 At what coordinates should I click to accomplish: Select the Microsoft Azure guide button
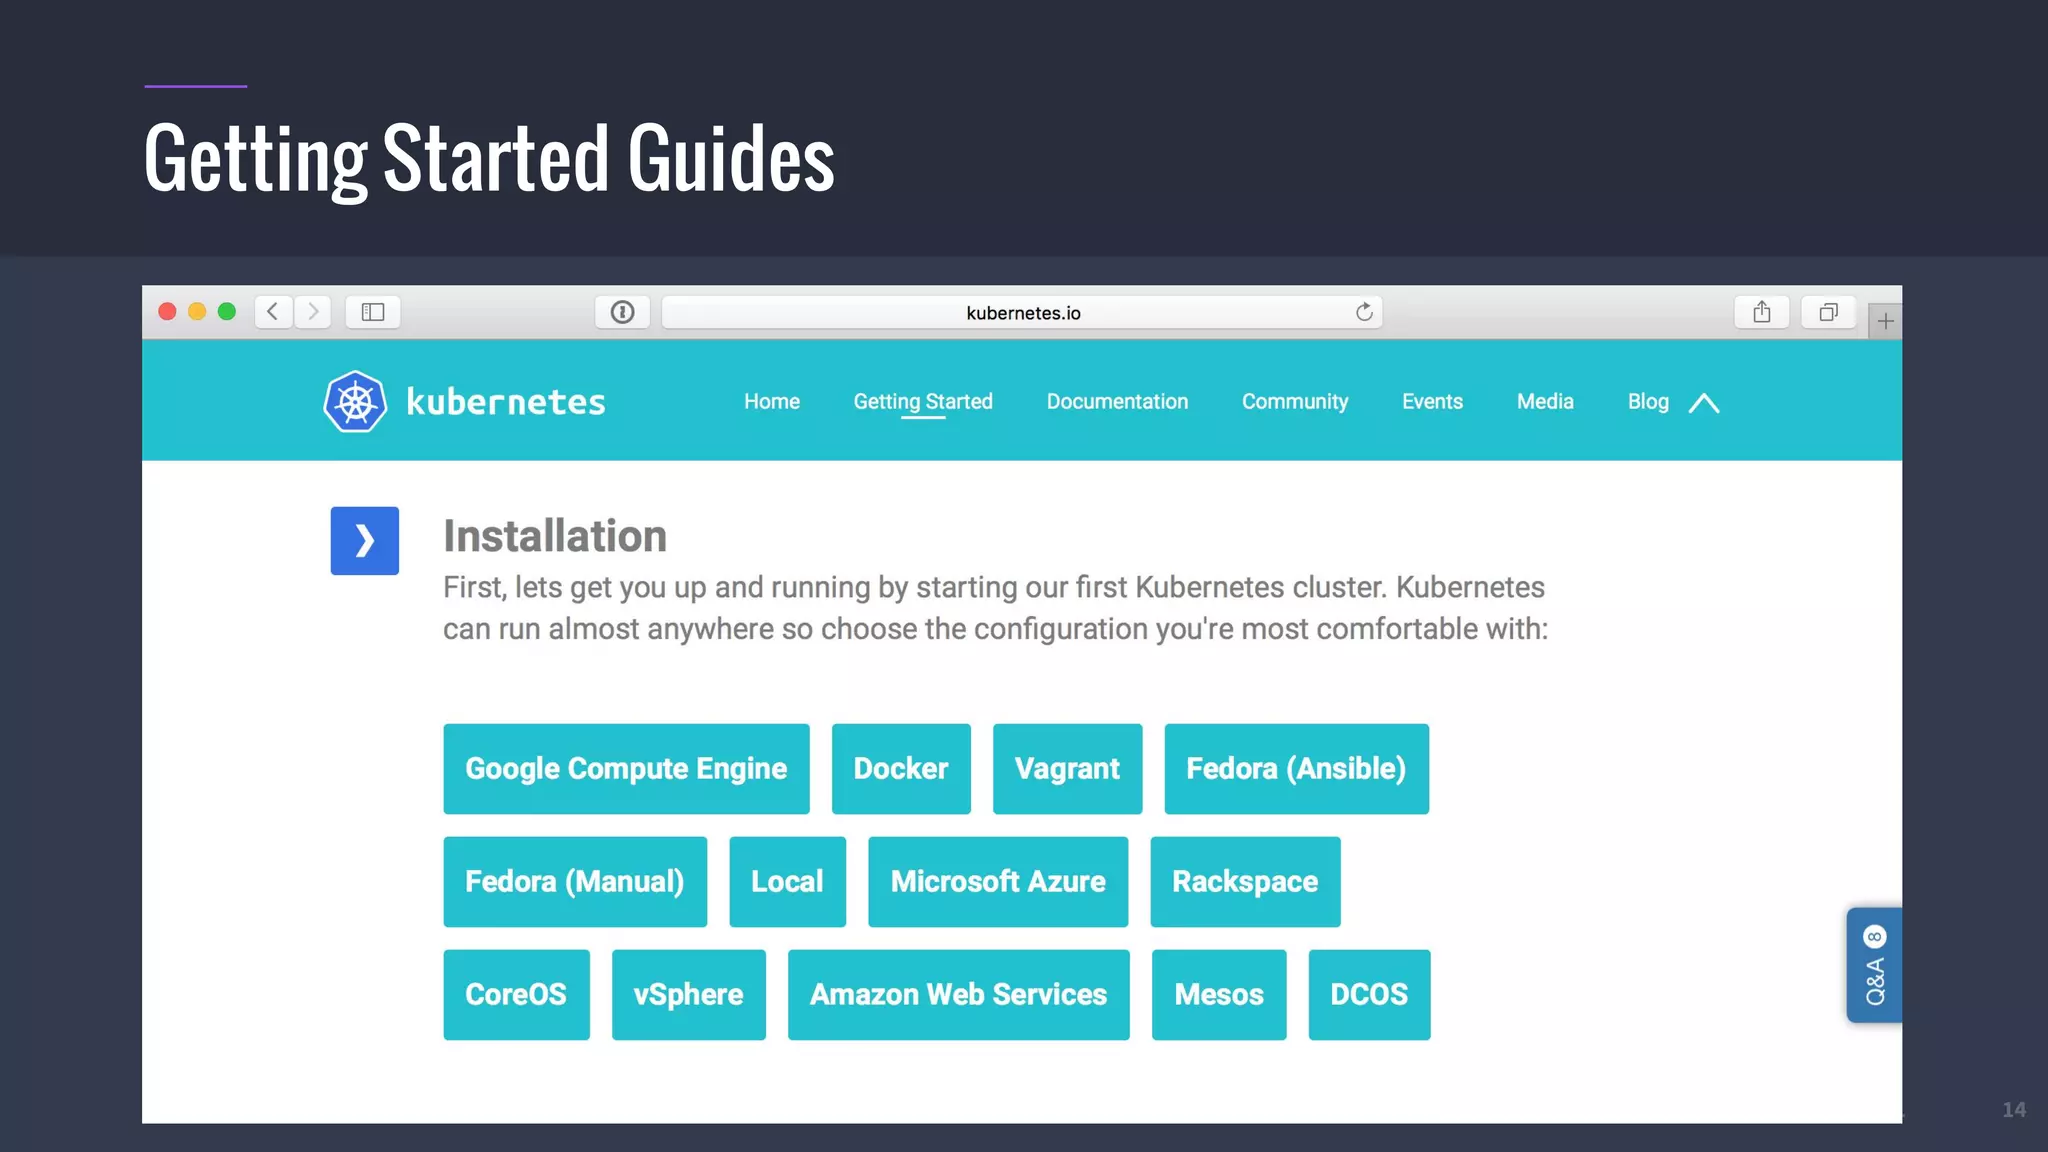(x=997, y=882)
